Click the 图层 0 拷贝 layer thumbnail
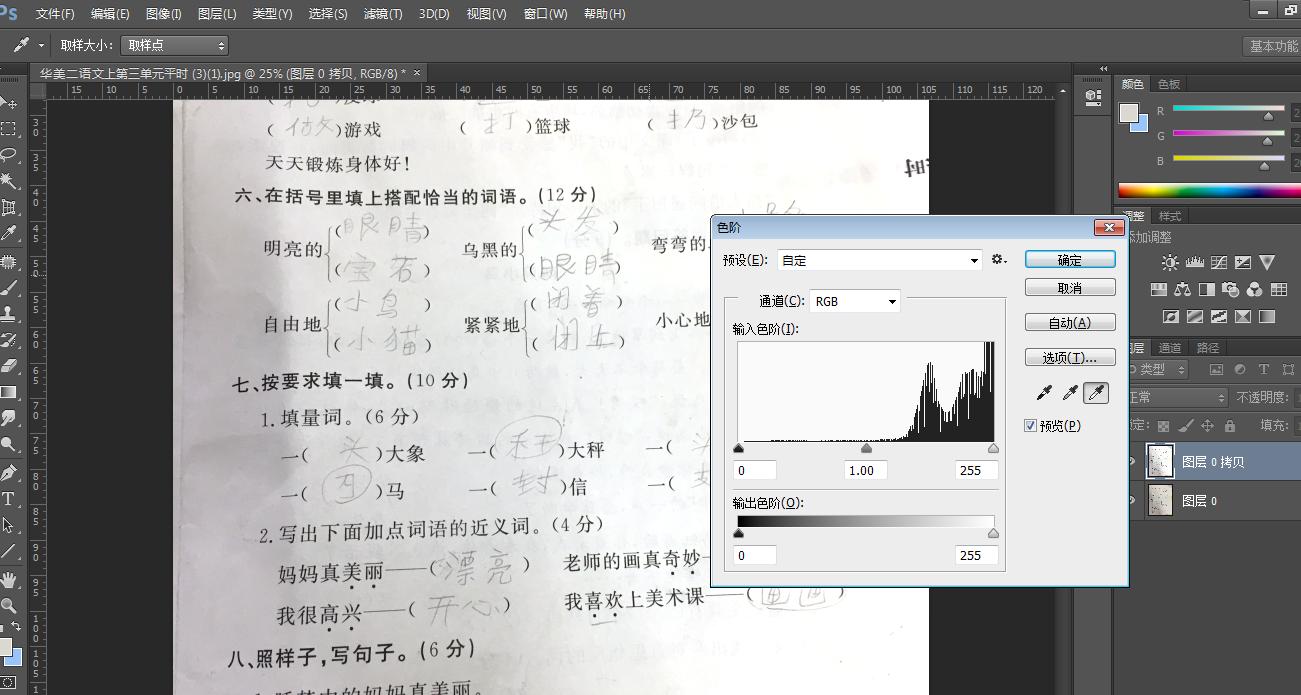Image resolution: width=1301 pixels, height=695 pixels. click(1160, 460)
